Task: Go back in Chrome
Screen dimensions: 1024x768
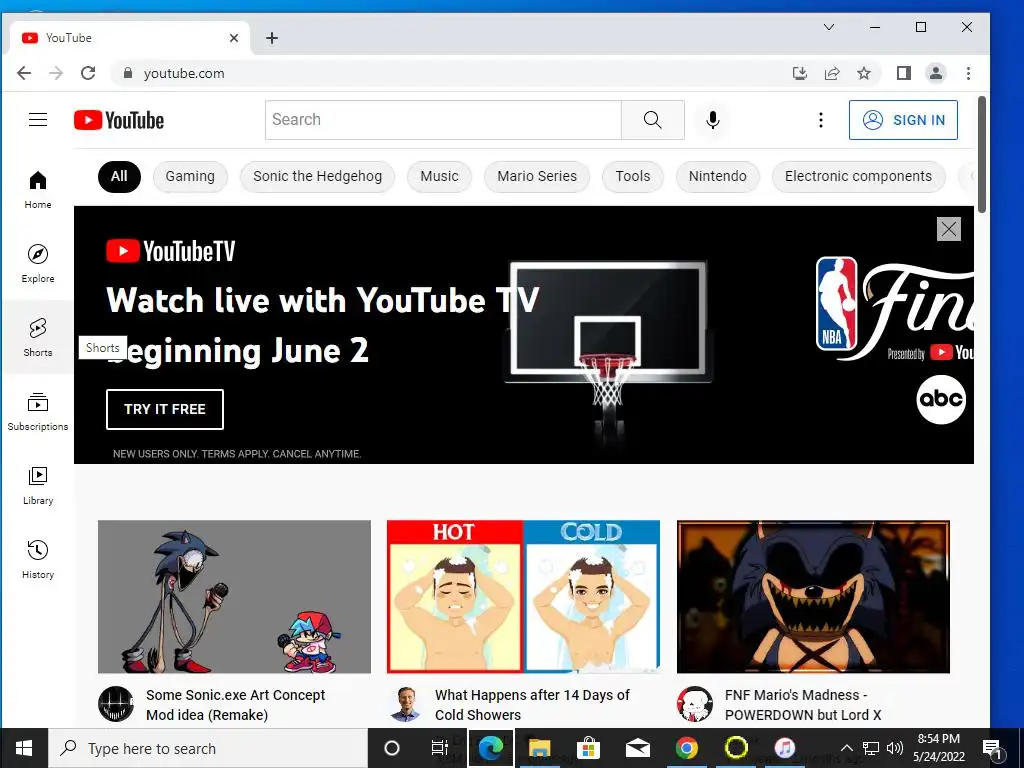Action: pos(24,73)
